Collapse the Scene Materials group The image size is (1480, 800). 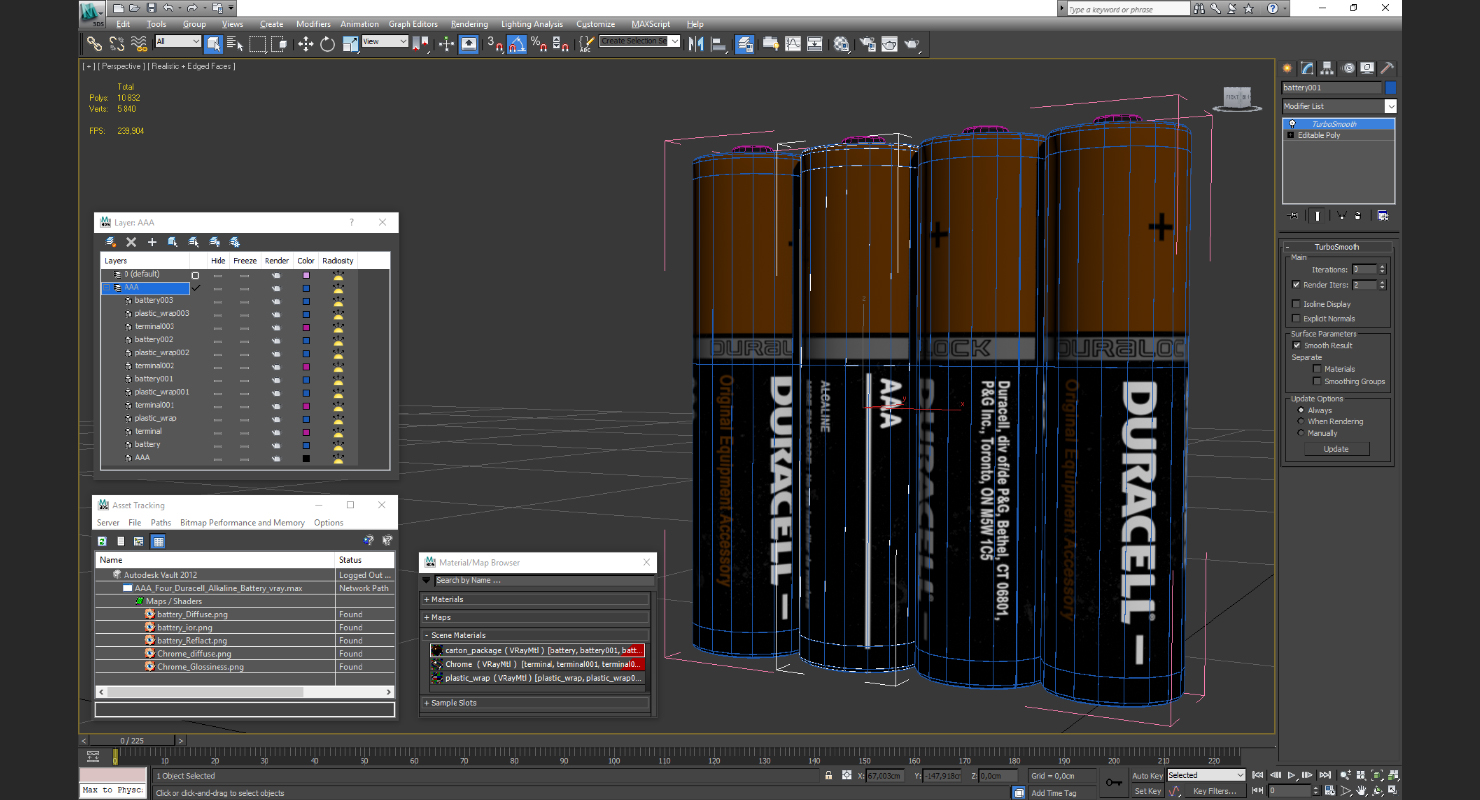(537, 635)
